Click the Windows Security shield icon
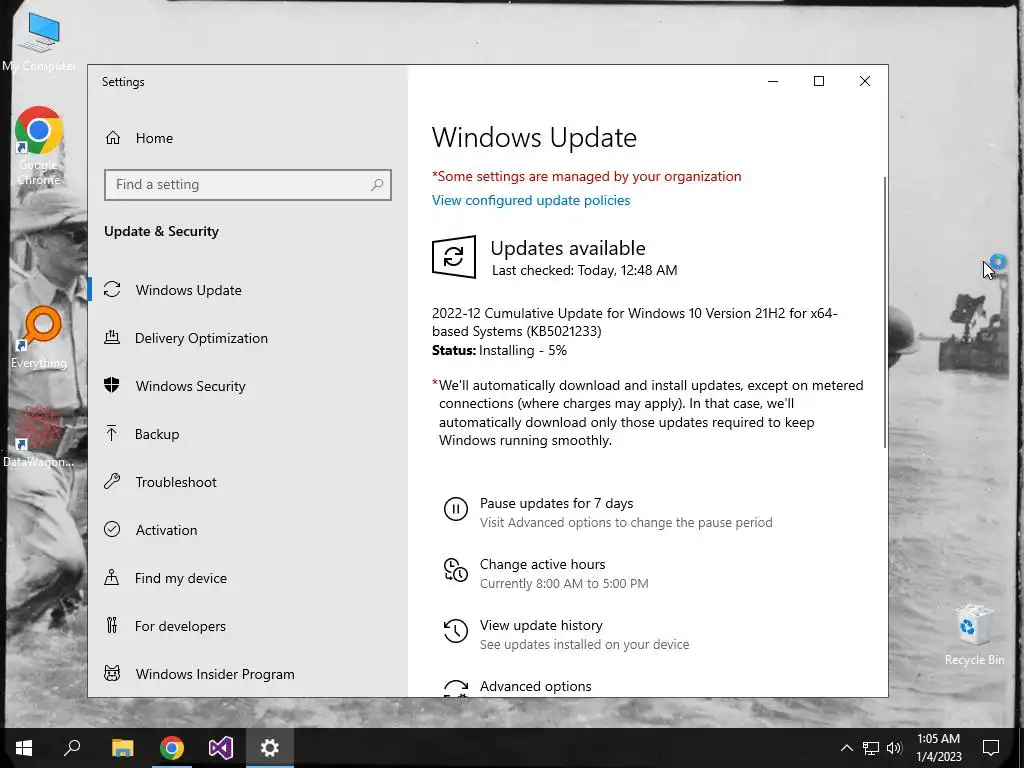Image resolution: width=1024 pixels, height=768 pixels. (112, 385)
